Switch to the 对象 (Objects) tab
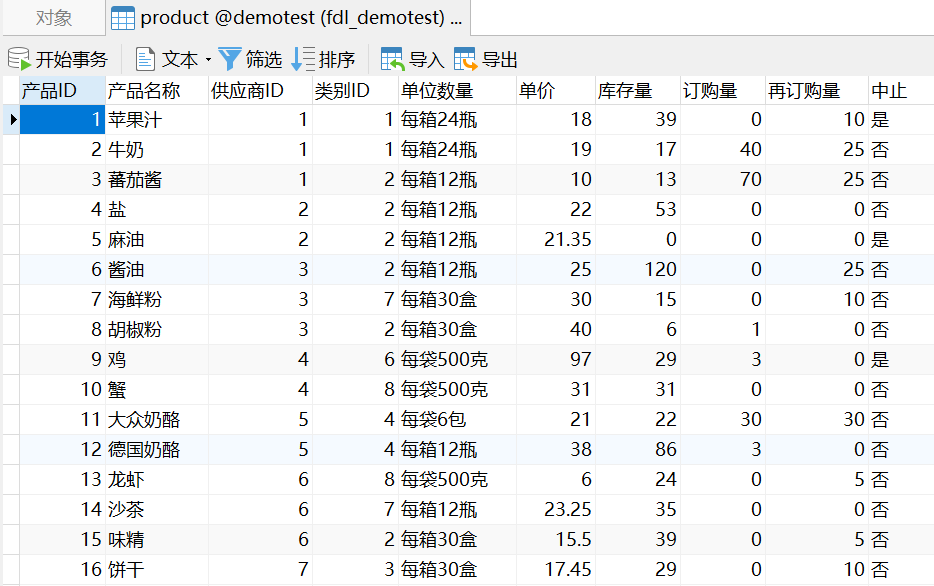The image size is (934, 586). click(x=53, y=18)
